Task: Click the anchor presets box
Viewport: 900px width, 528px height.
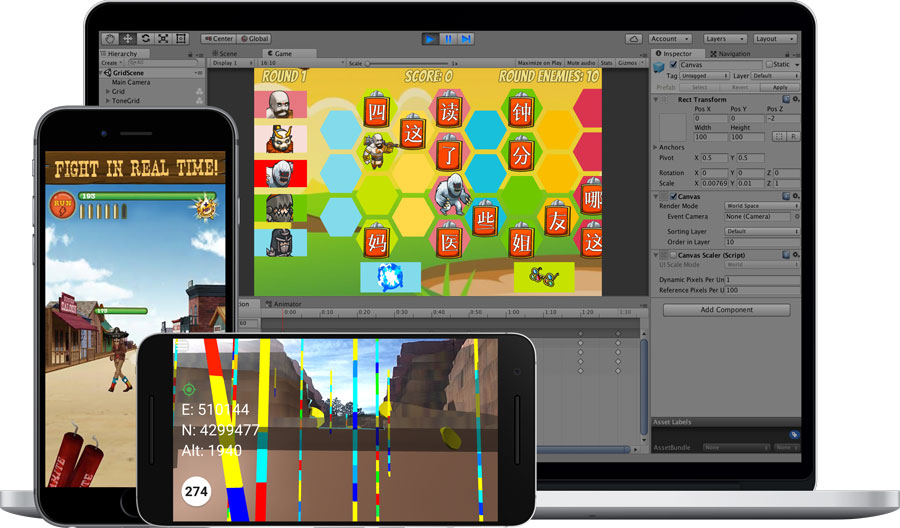Action: [x=673, y=127]
